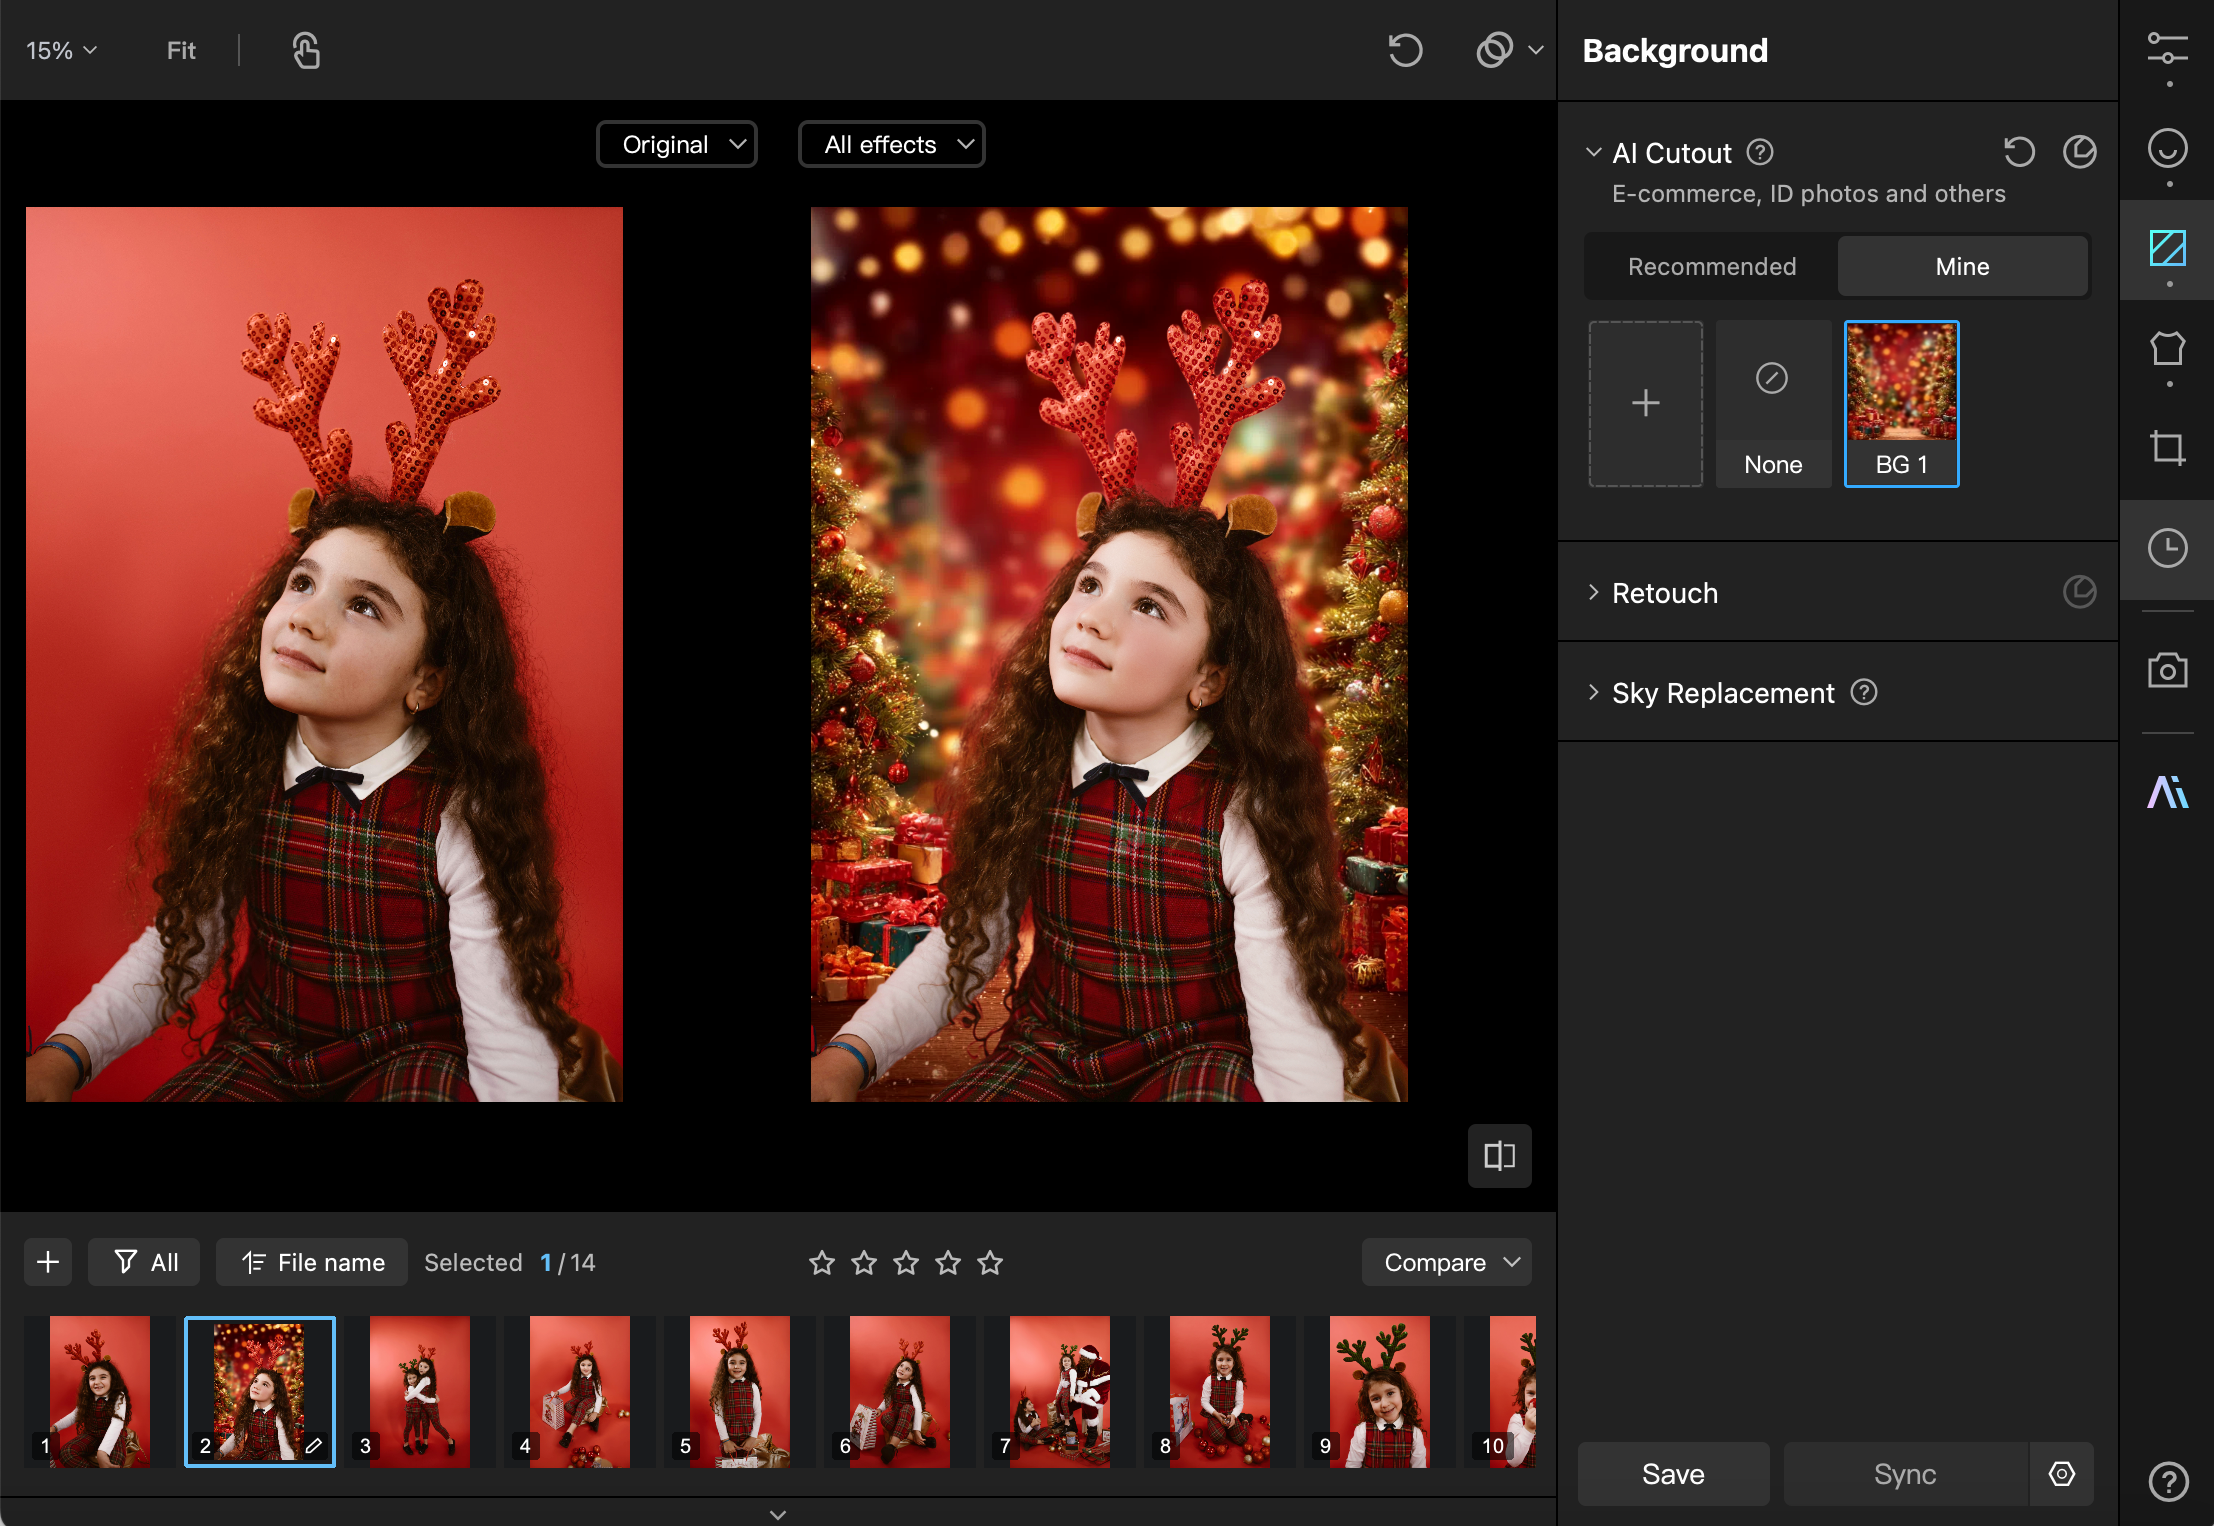Expand the Sky Replacement section

click(1722, 693)
